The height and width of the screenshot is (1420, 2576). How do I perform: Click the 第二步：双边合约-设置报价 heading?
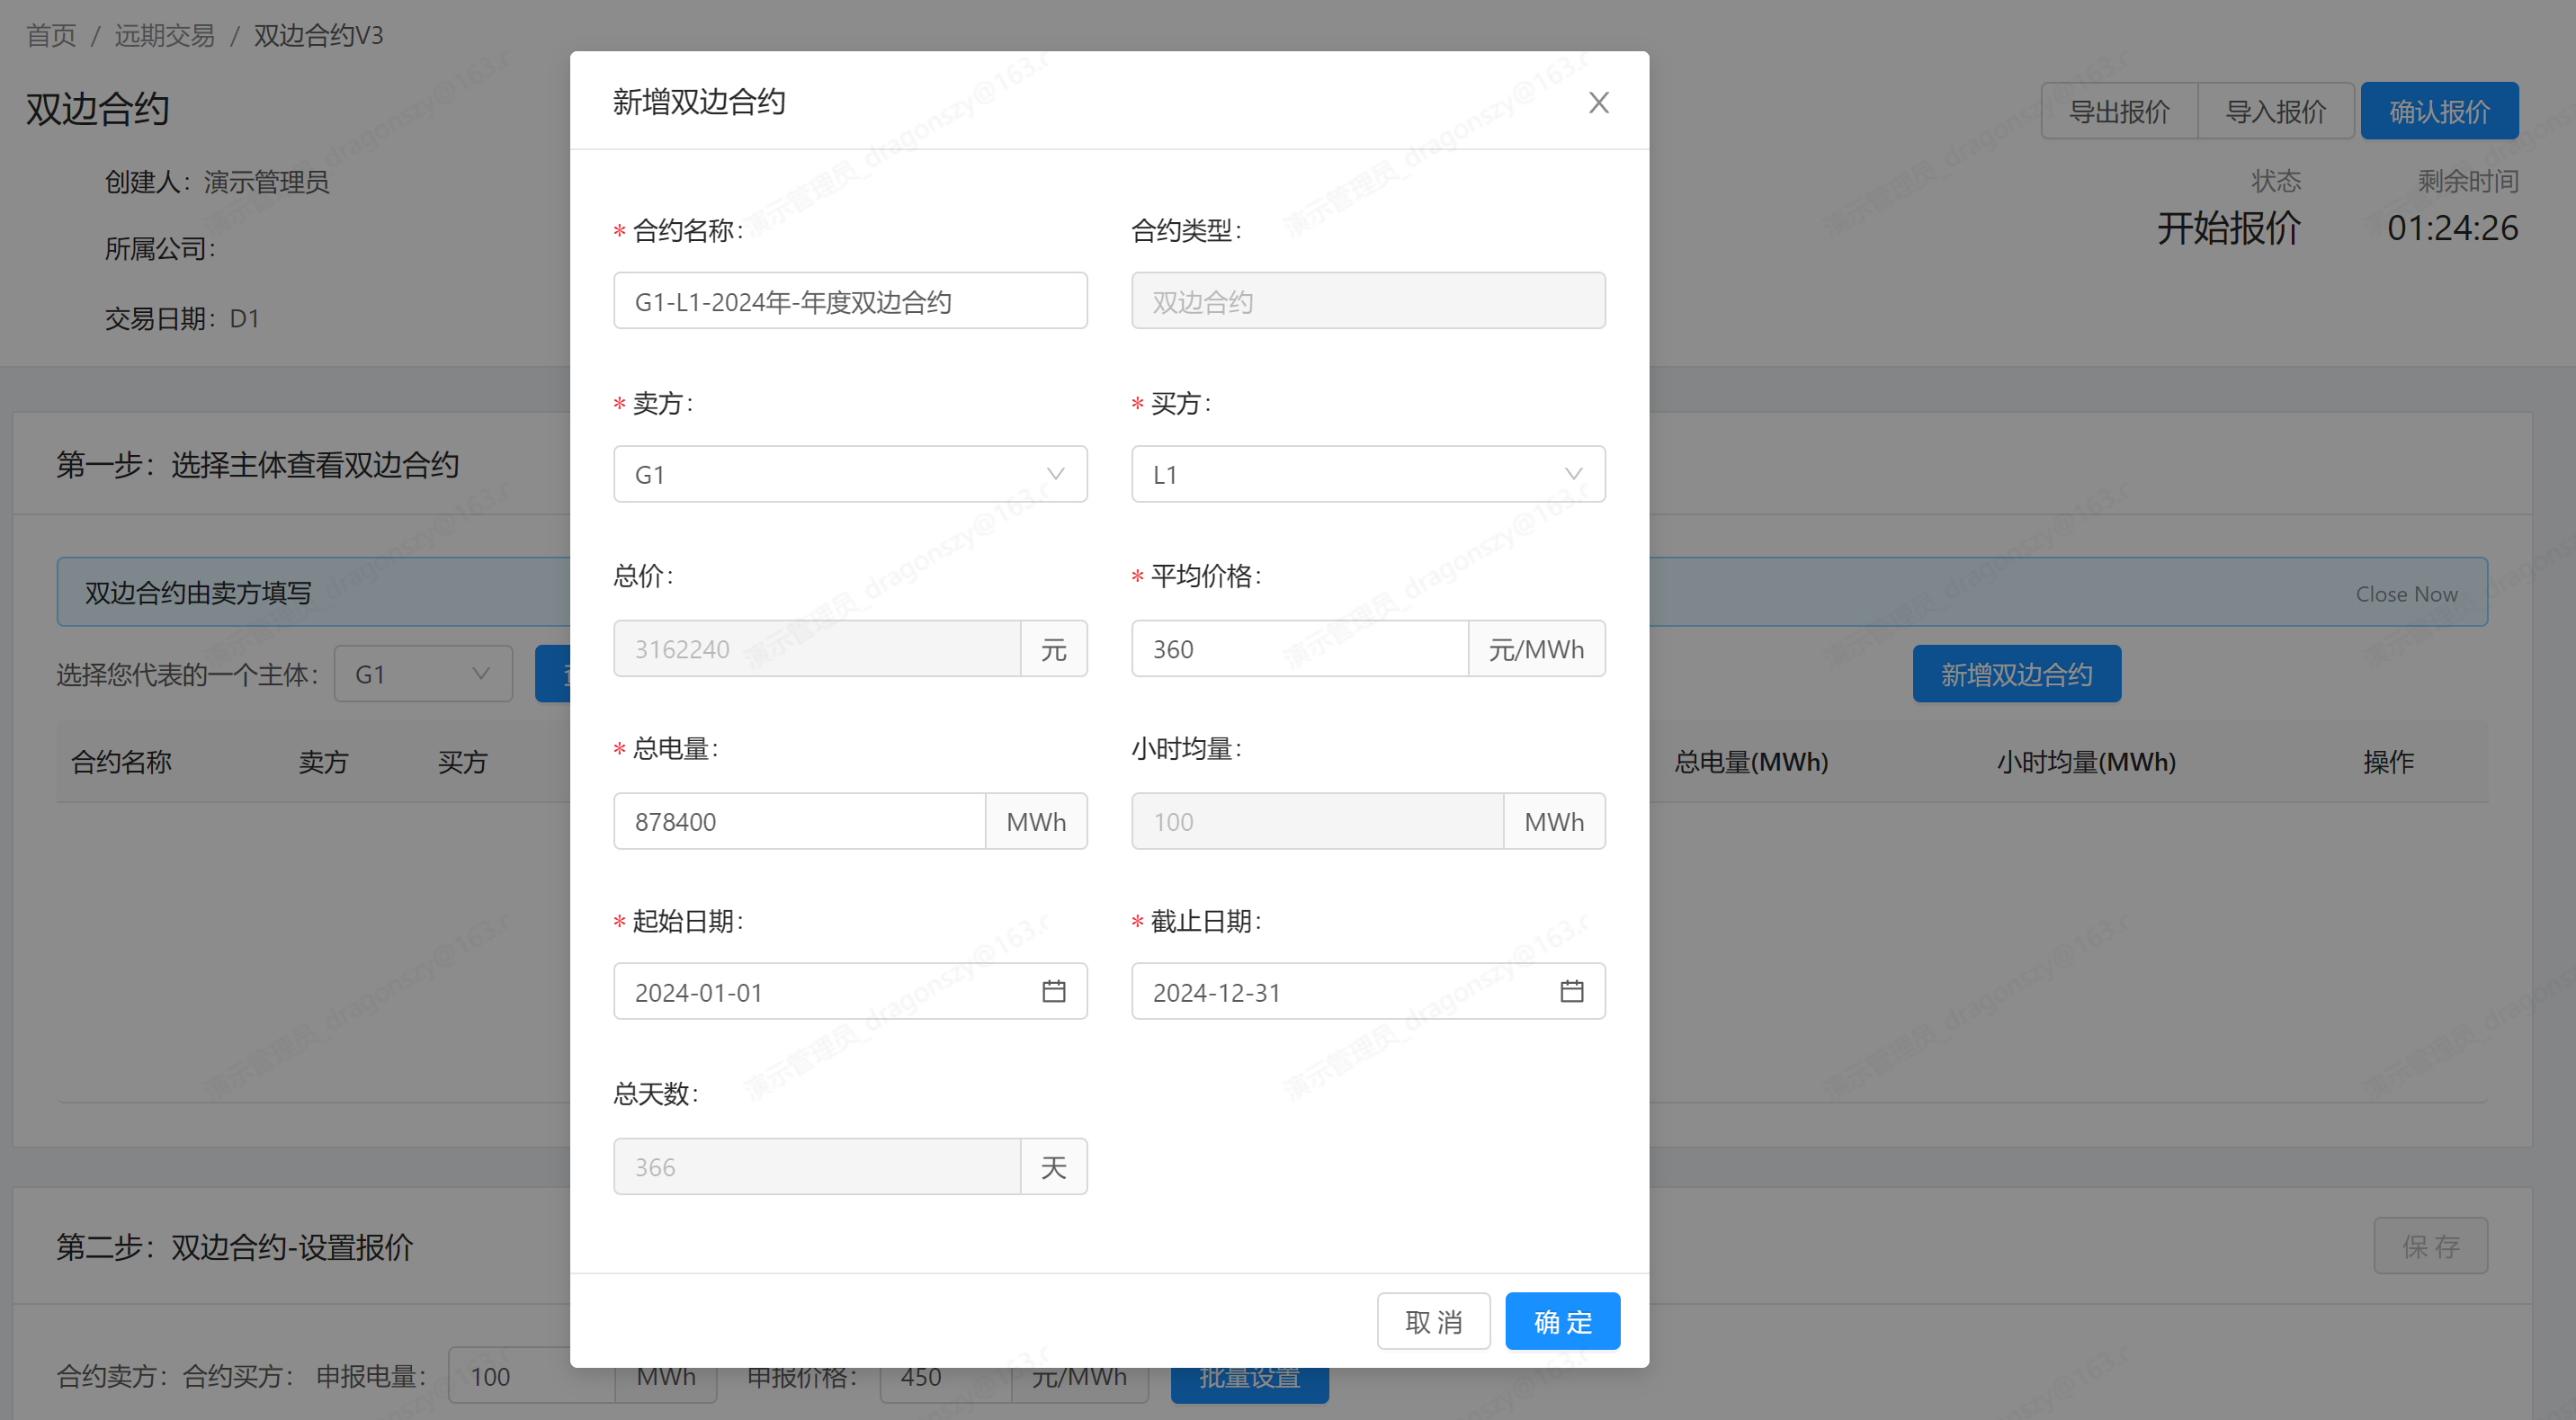point(234,1247)
